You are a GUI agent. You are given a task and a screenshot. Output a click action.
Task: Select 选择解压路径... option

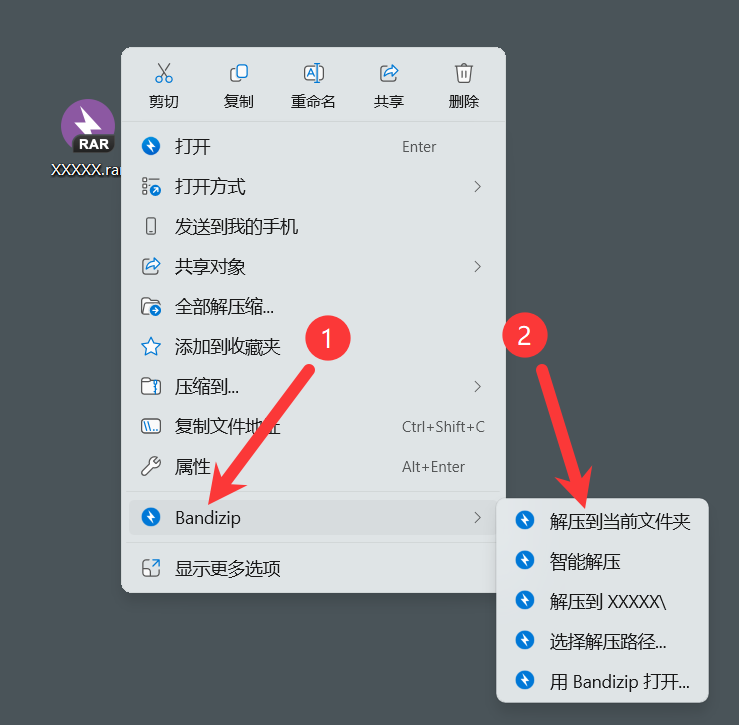click(602, 642)
